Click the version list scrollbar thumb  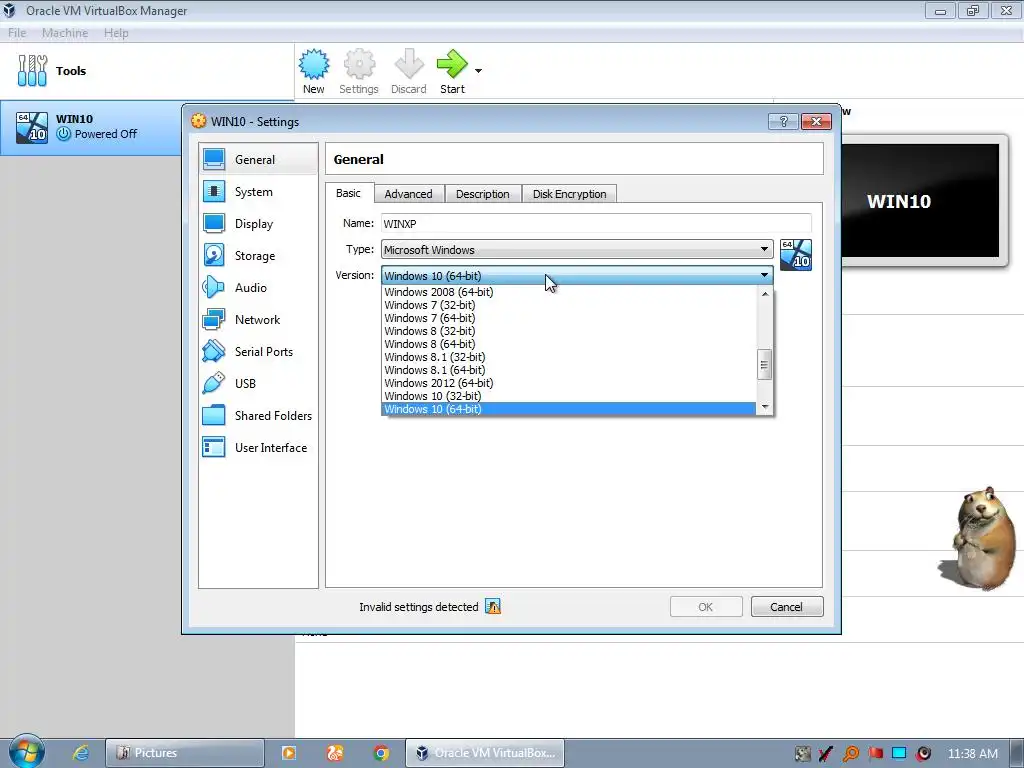(x=765, y=364)
